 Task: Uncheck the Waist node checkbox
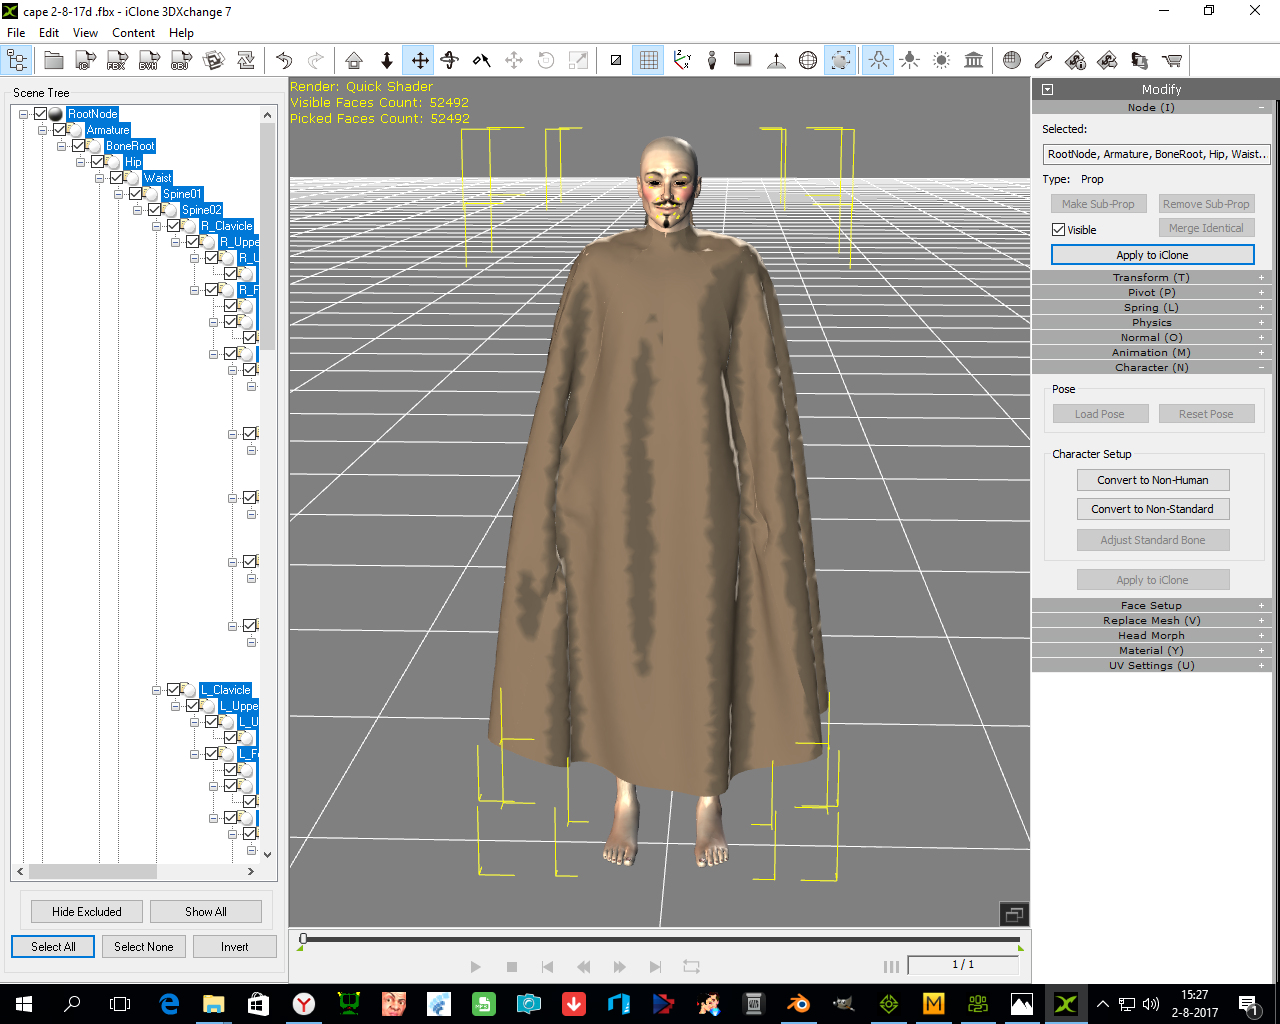[117, 178]
